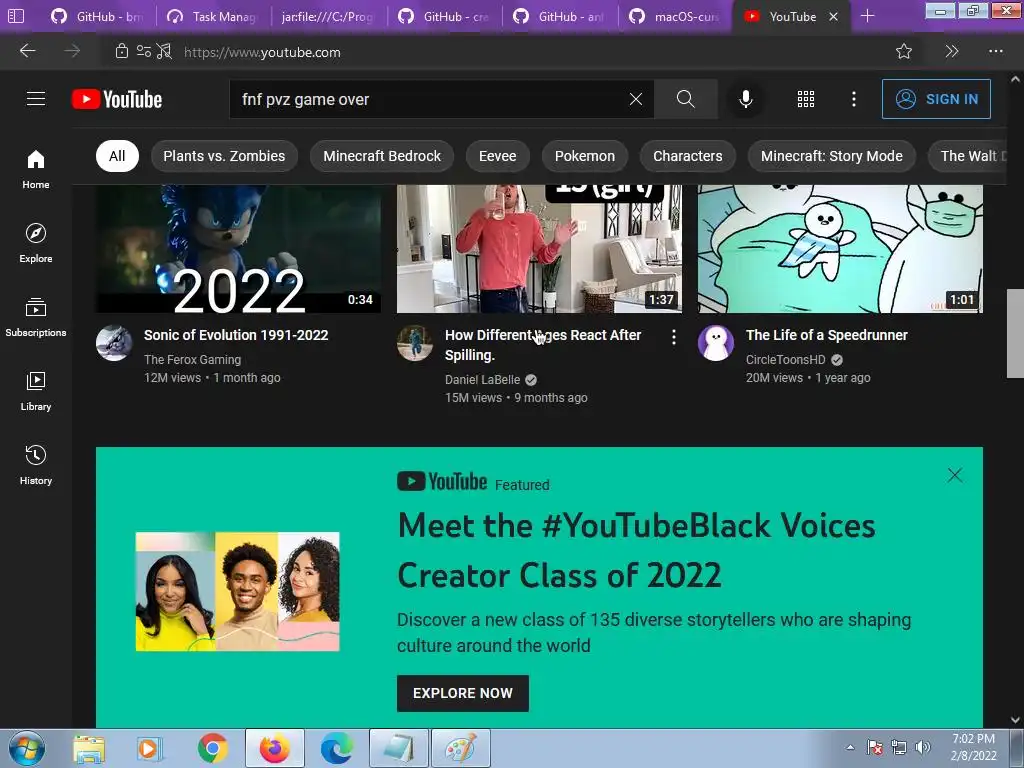This screenshot has width=1024, height=768.
Task: Open YouTube settings three-dot menu
Action: [854, 99]
